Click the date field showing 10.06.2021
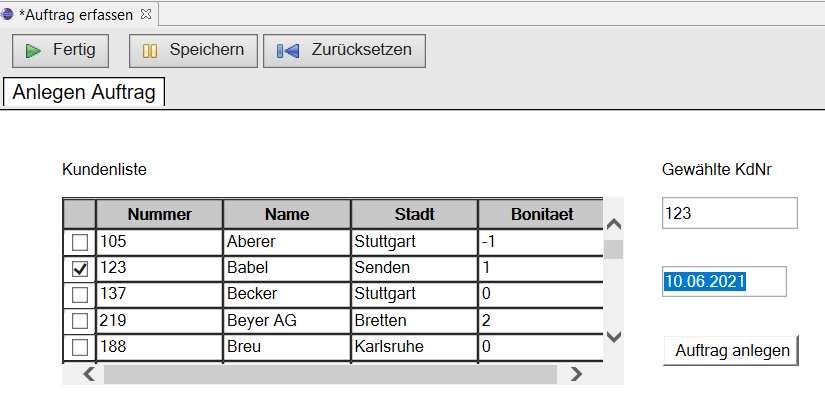This screenshot has width=825, height=413. click(x=724, y=281)
